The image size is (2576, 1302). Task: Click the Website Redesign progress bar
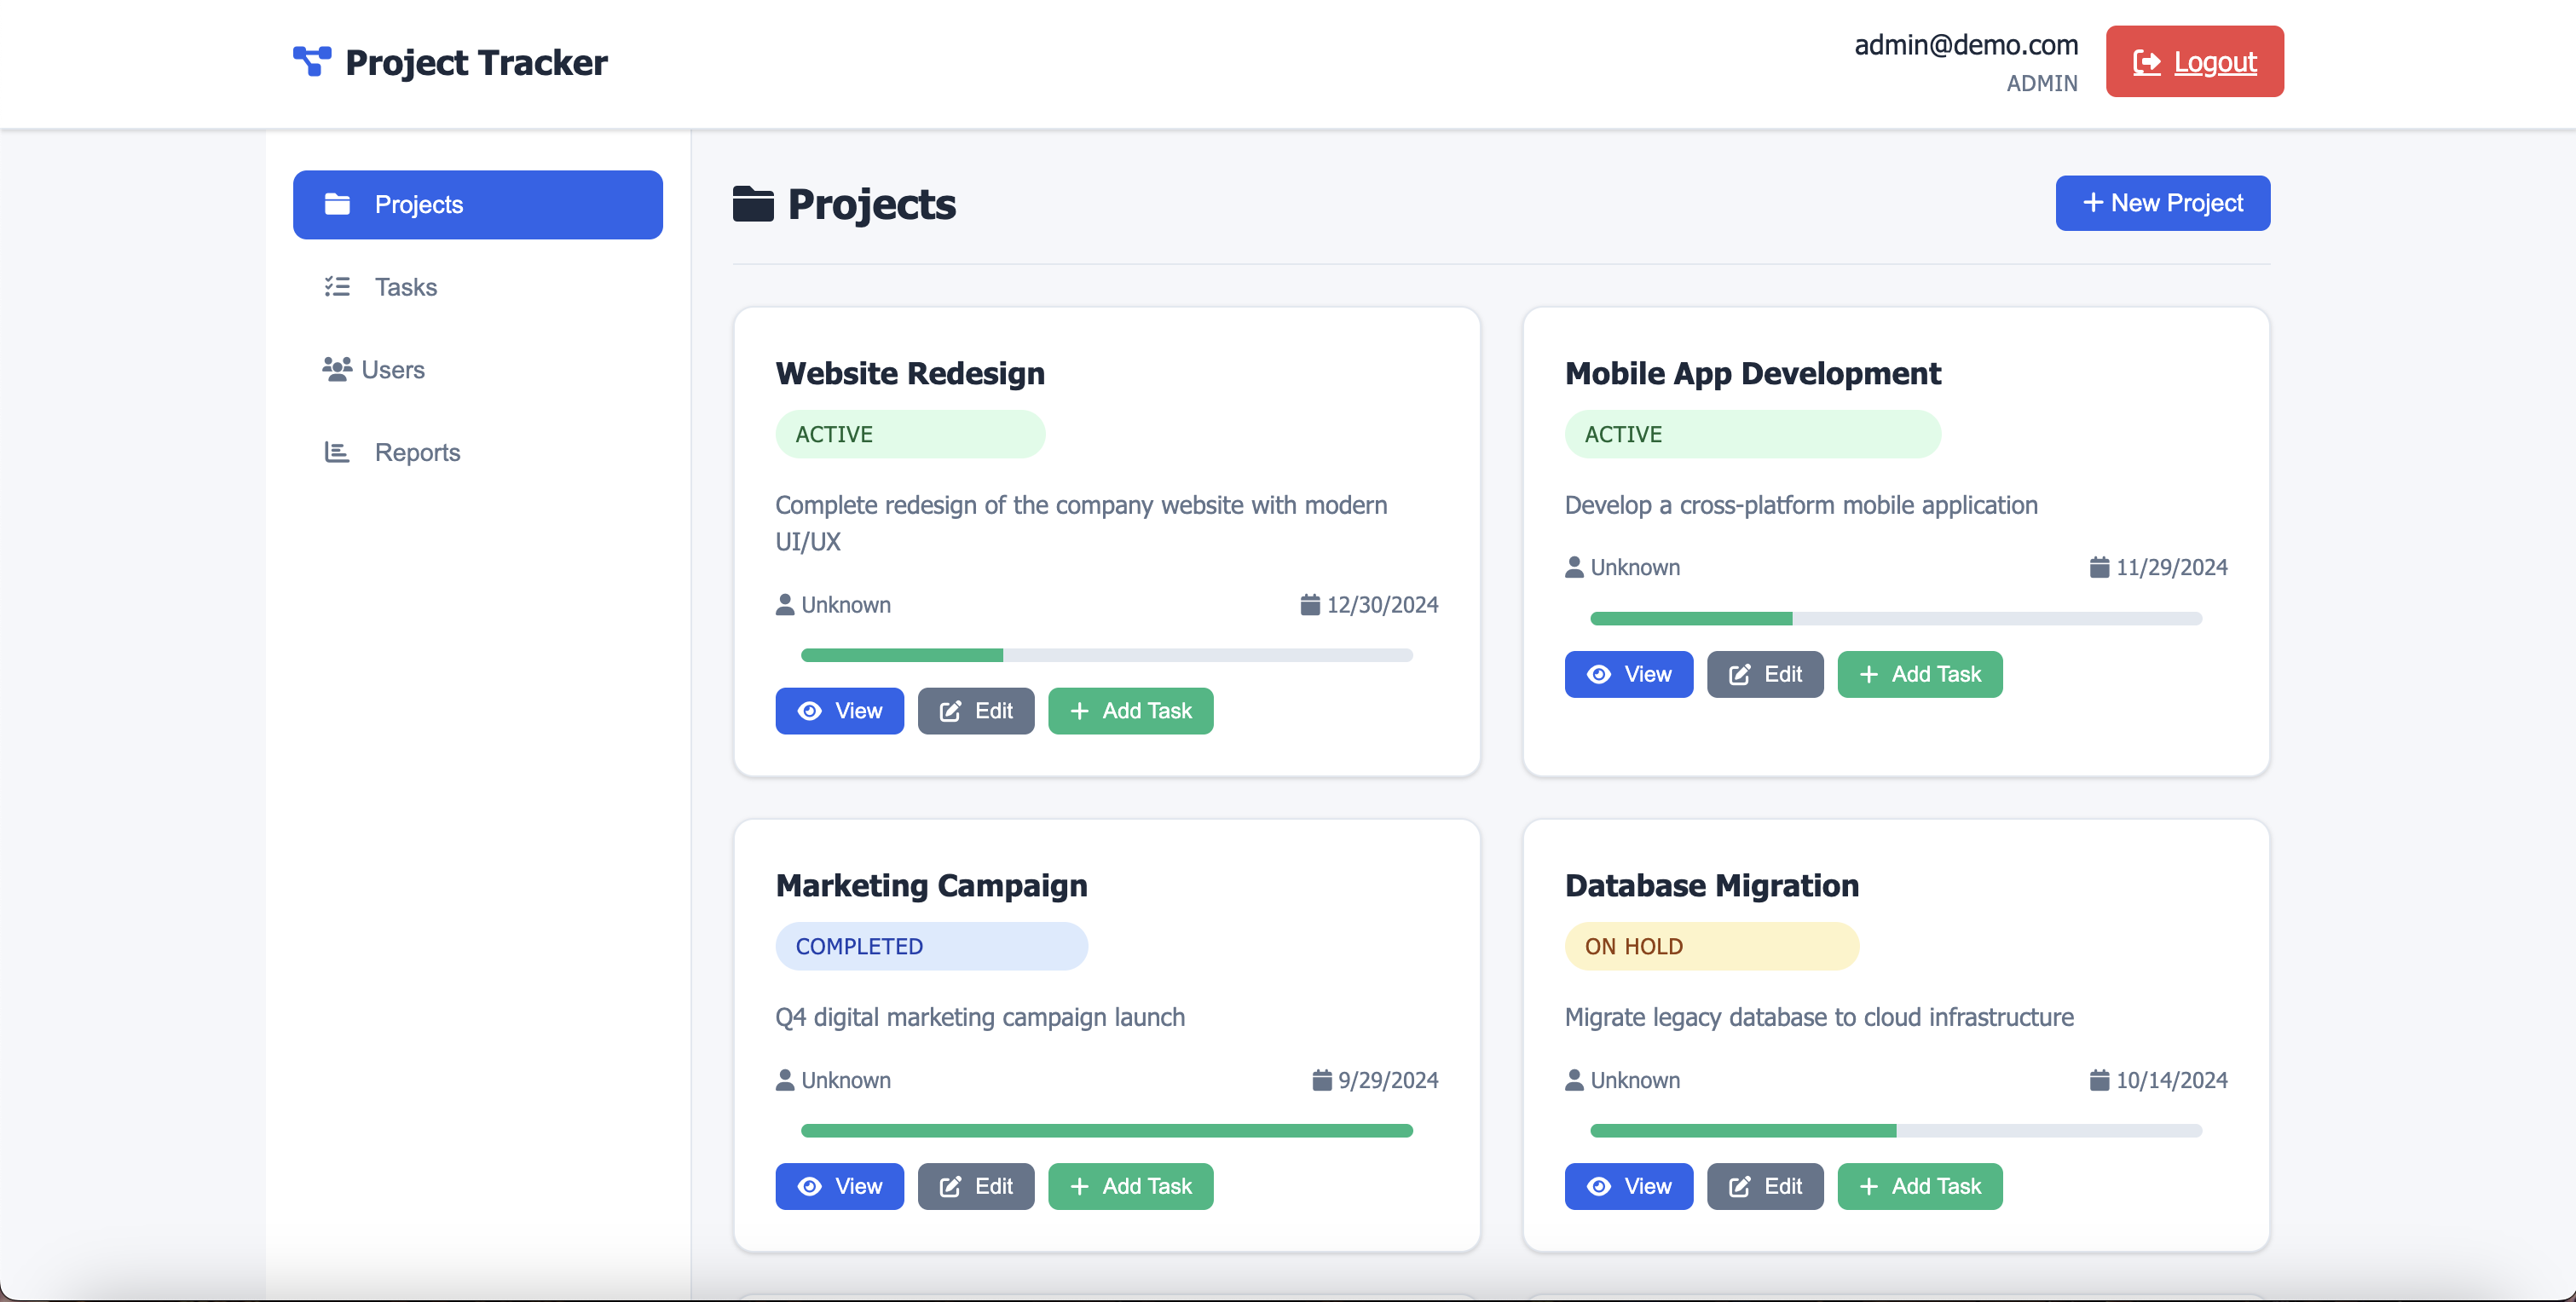(1106, 655)
